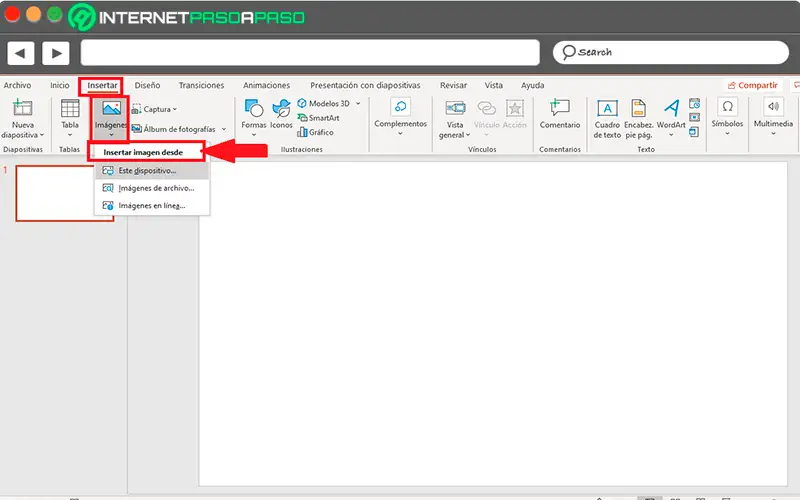Click the empty address bar field
The height and width of the screenshot is (500, 800).
coord(310,53)
